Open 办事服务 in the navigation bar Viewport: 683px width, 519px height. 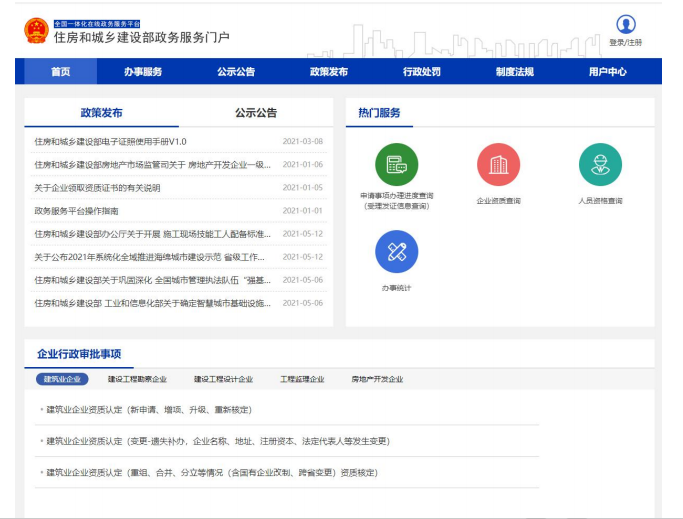(143, 72)
